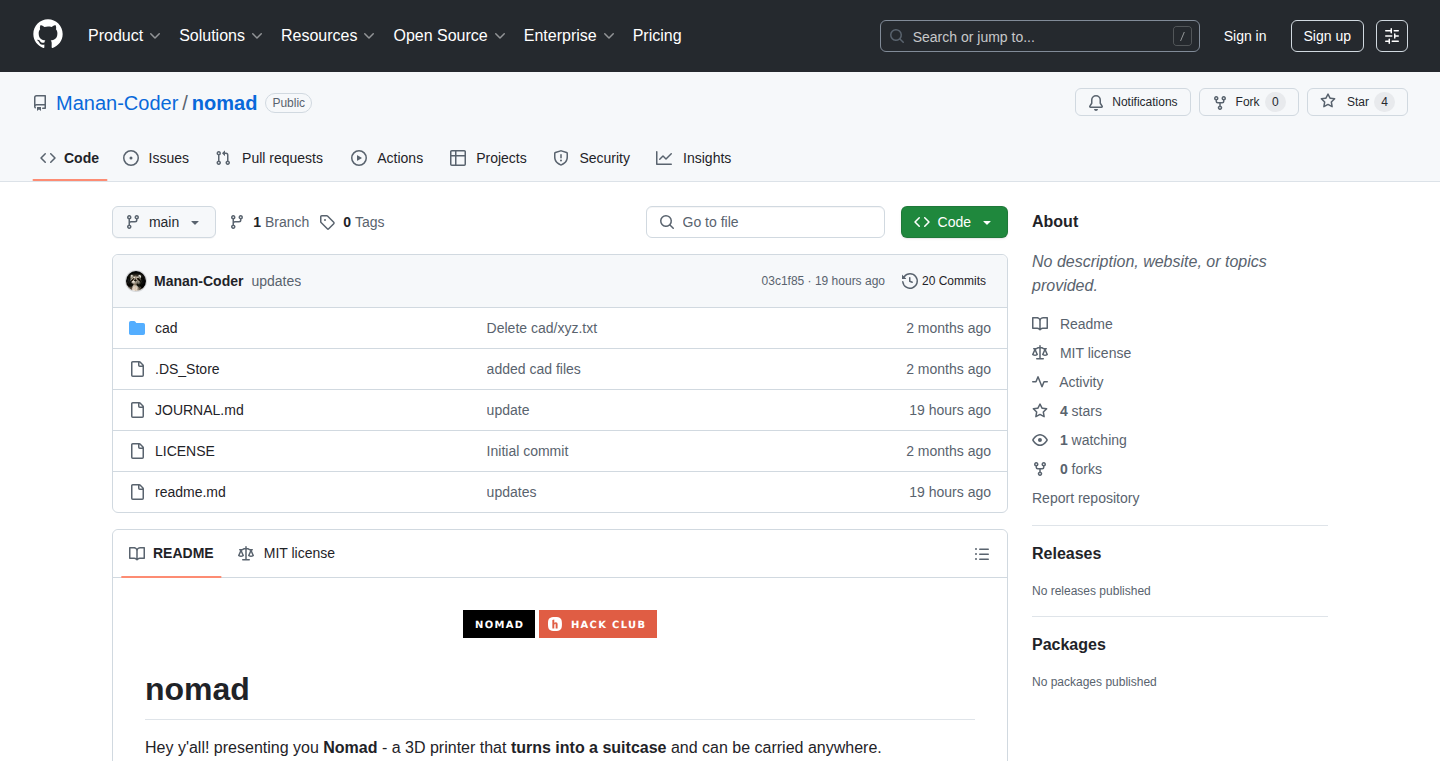The width and height of the screenshot is (1440, 761).
Task: Click file icon next to readme.md
Action: pos(137,492)
